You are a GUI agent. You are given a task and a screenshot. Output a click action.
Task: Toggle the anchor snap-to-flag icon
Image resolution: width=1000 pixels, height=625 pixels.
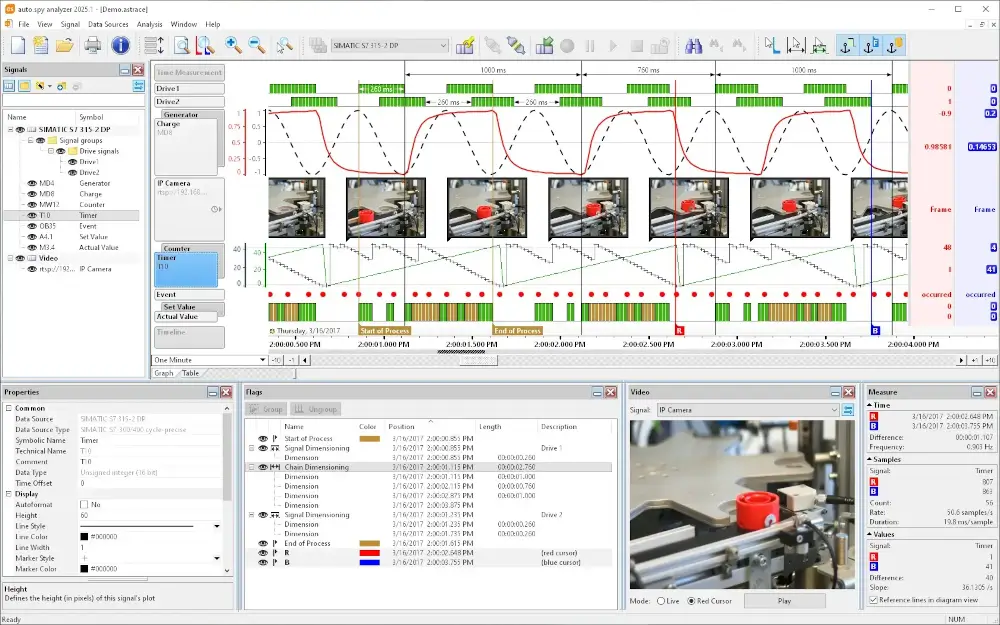pyautogui.click(x=871, y=45)
